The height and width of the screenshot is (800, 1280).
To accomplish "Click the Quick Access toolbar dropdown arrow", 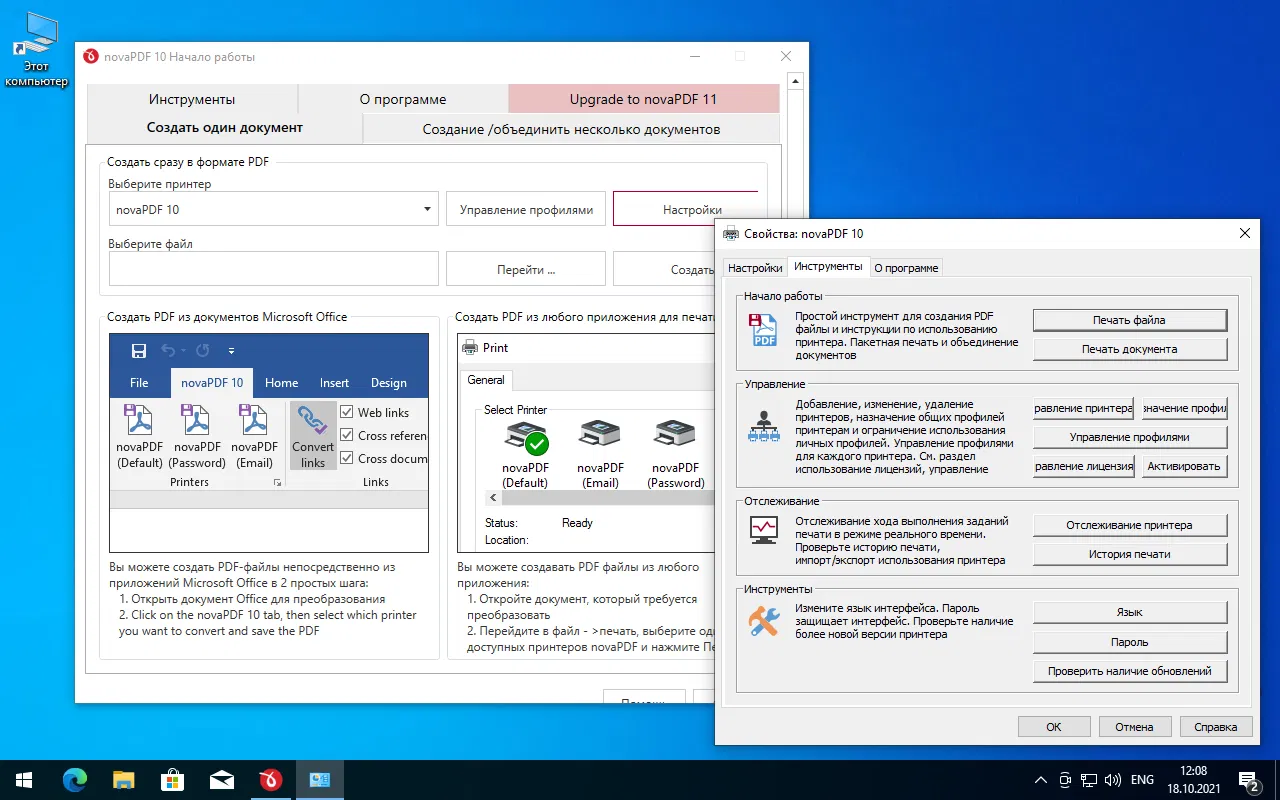I will coord(231,351).
